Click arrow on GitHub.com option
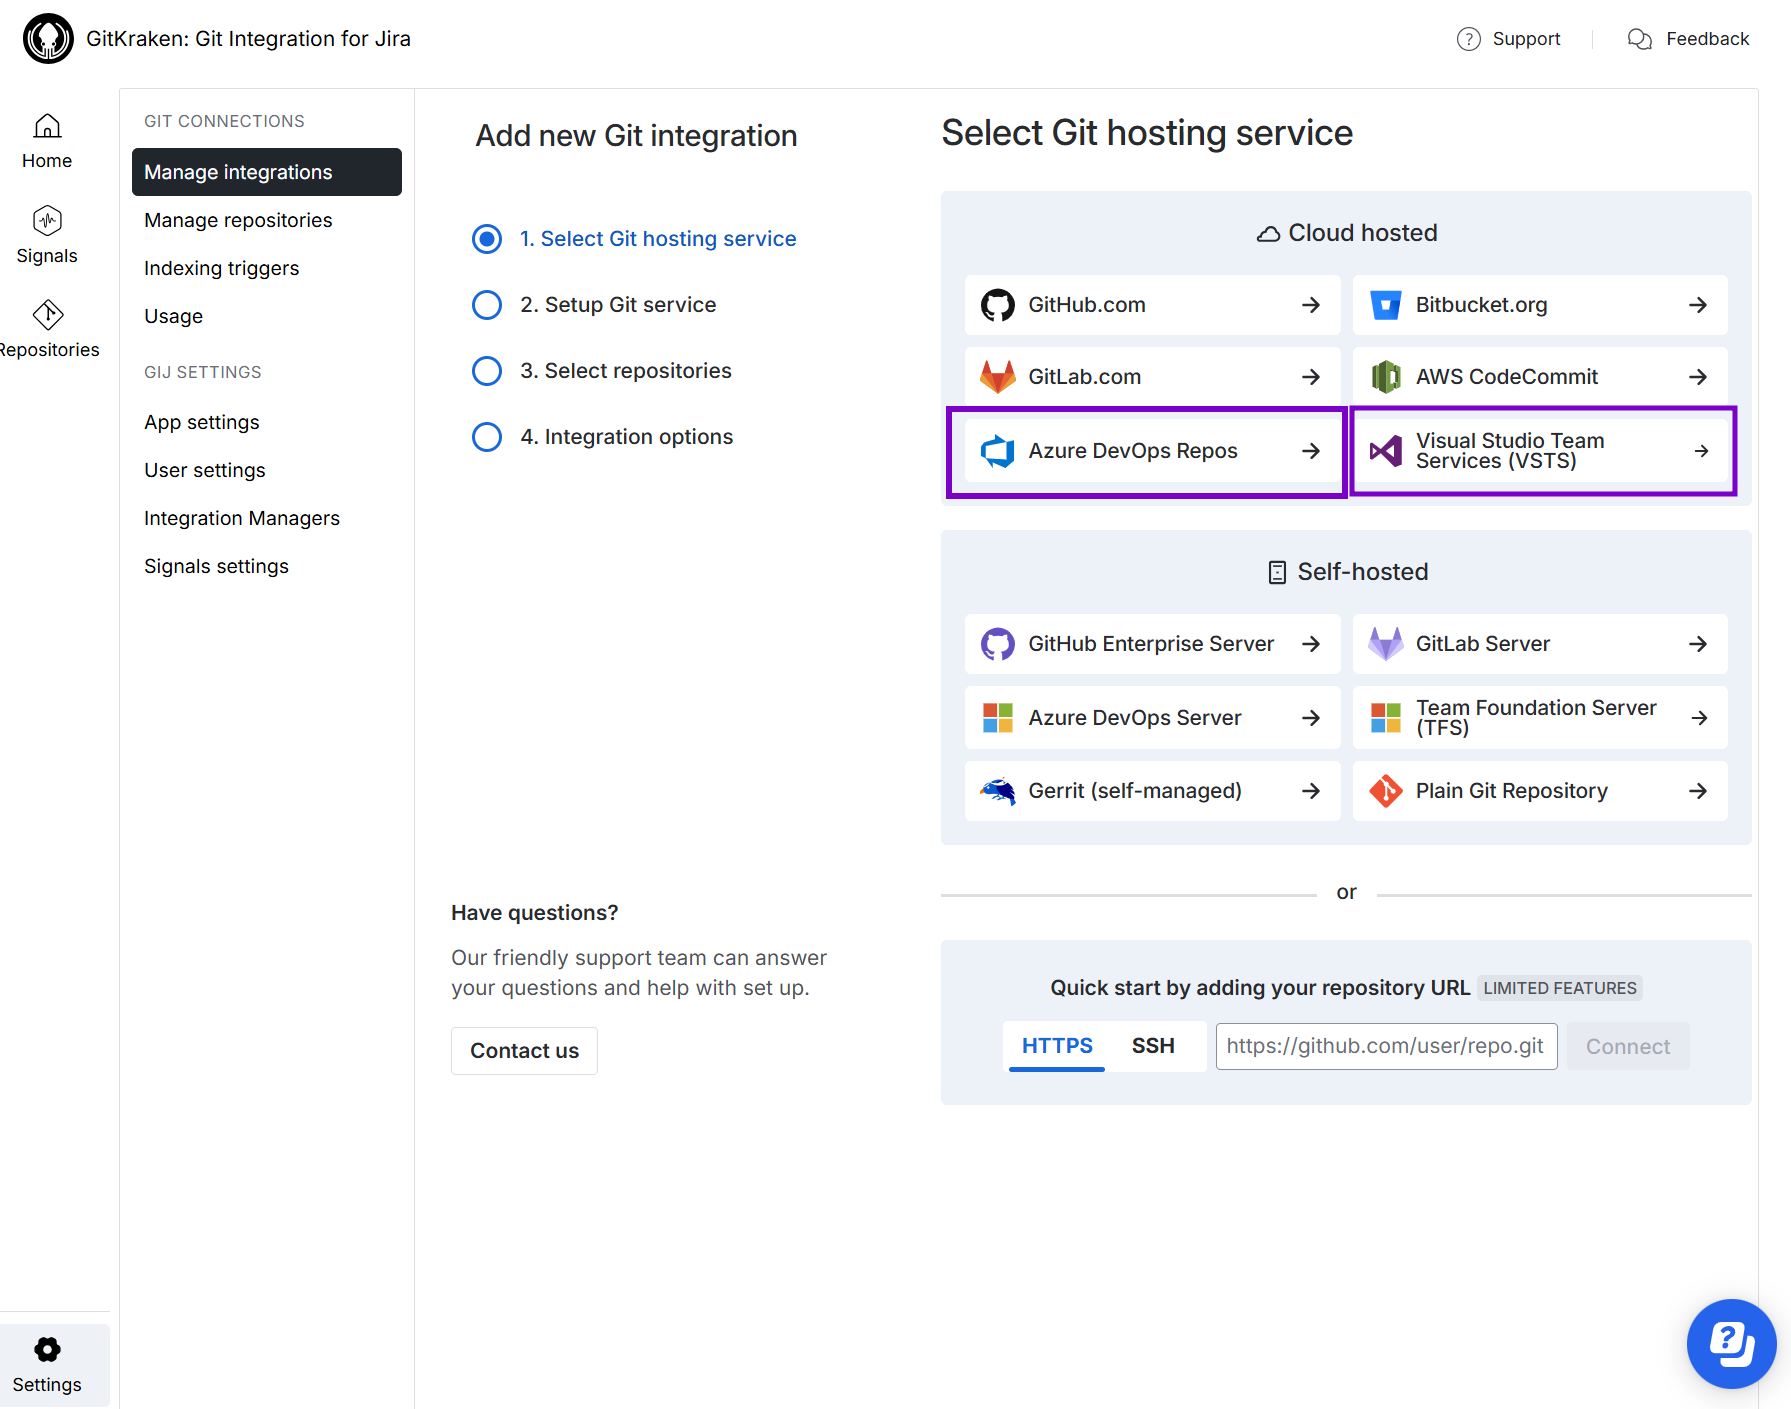This screenshot has height=1409, width=1791. click(x=1311, y=305)
